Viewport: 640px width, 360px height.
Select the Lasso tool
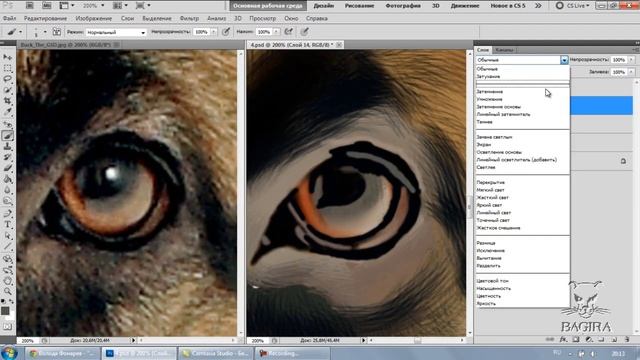7,79
